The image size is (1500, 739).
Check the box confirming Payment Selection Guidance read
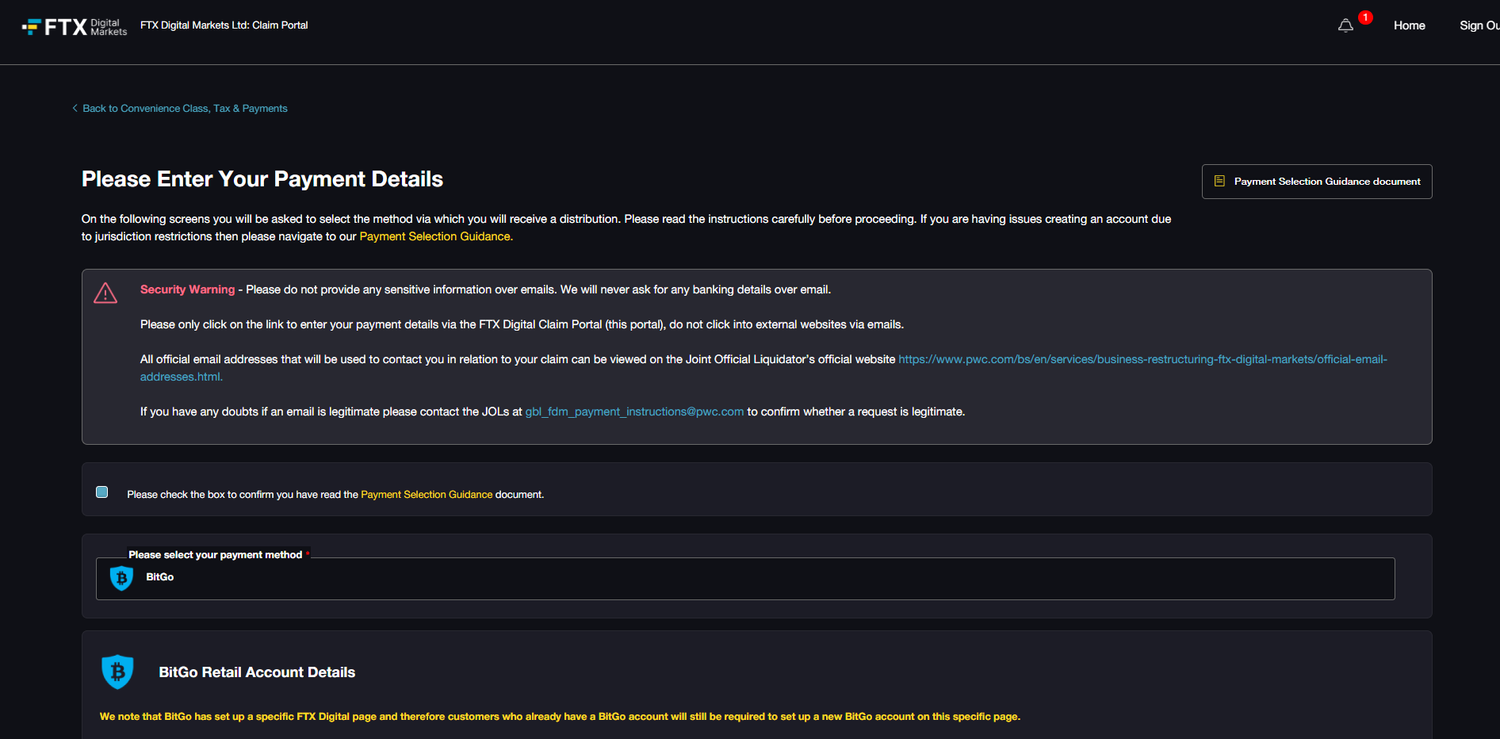(x=102, y=492)
